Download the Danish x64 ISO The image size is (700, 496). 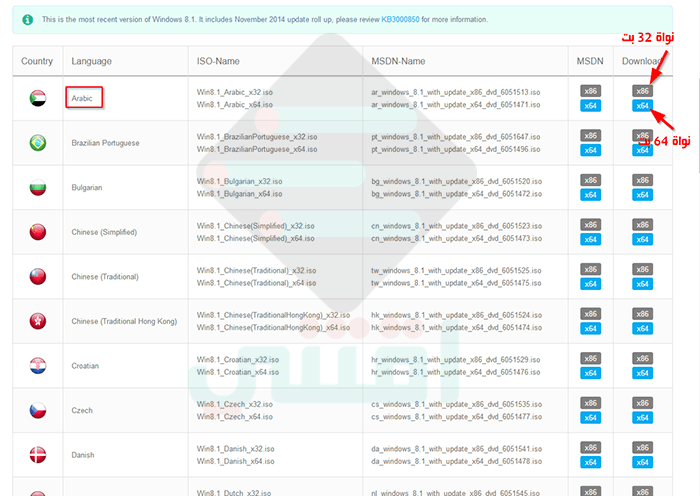click(x=642, y=463)
